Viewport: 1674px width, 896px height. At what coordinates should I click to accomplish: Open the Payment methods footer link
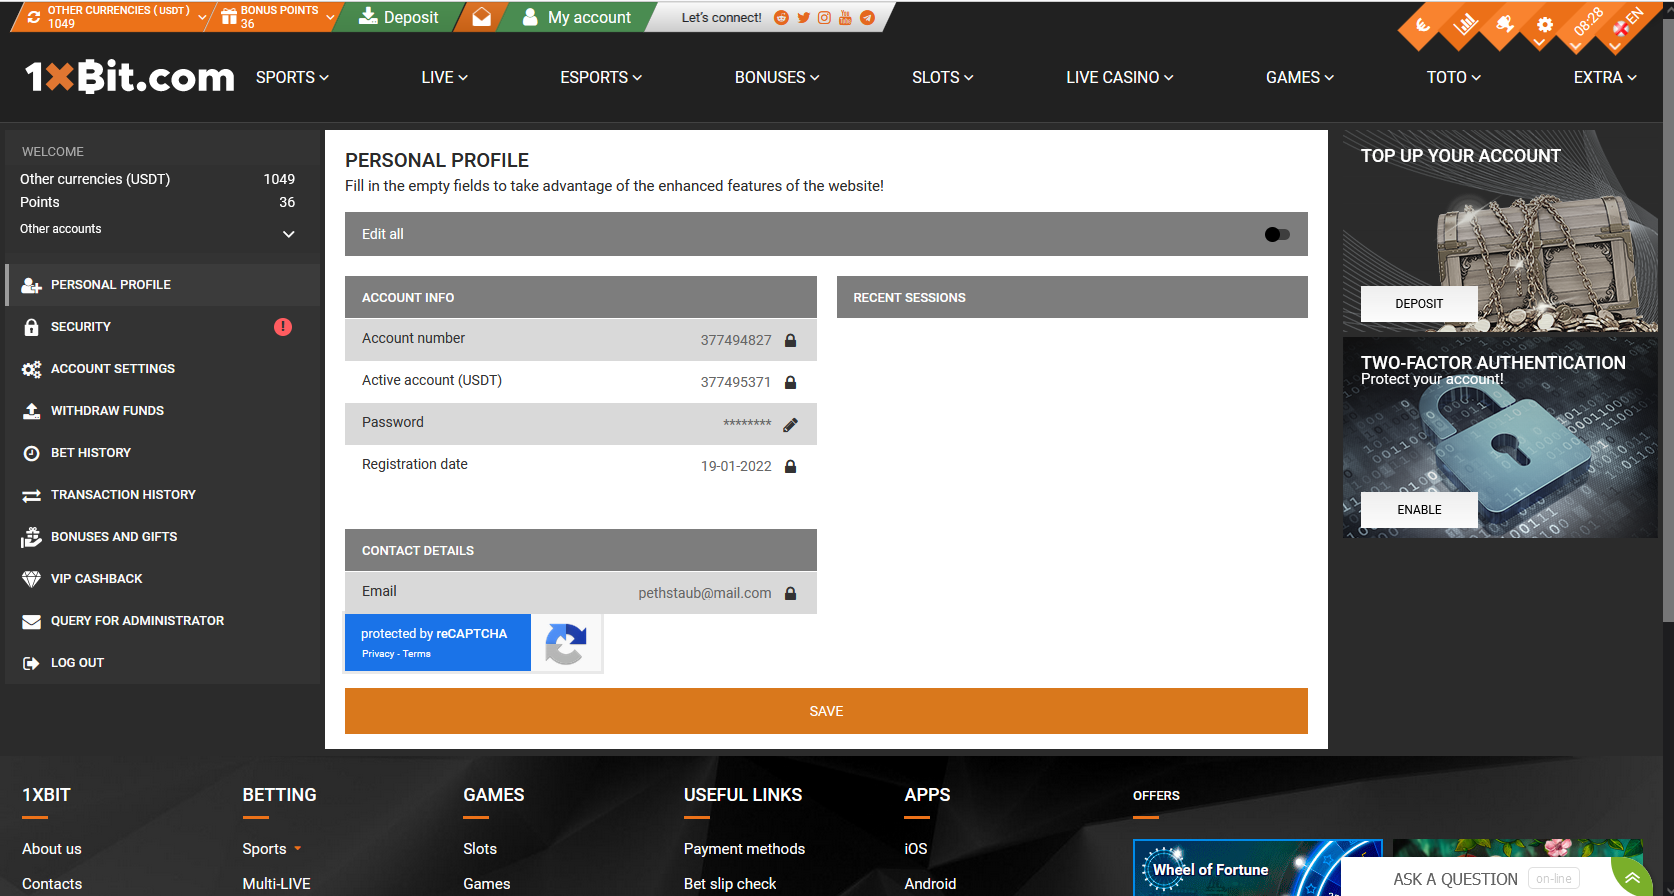[744, 849]
